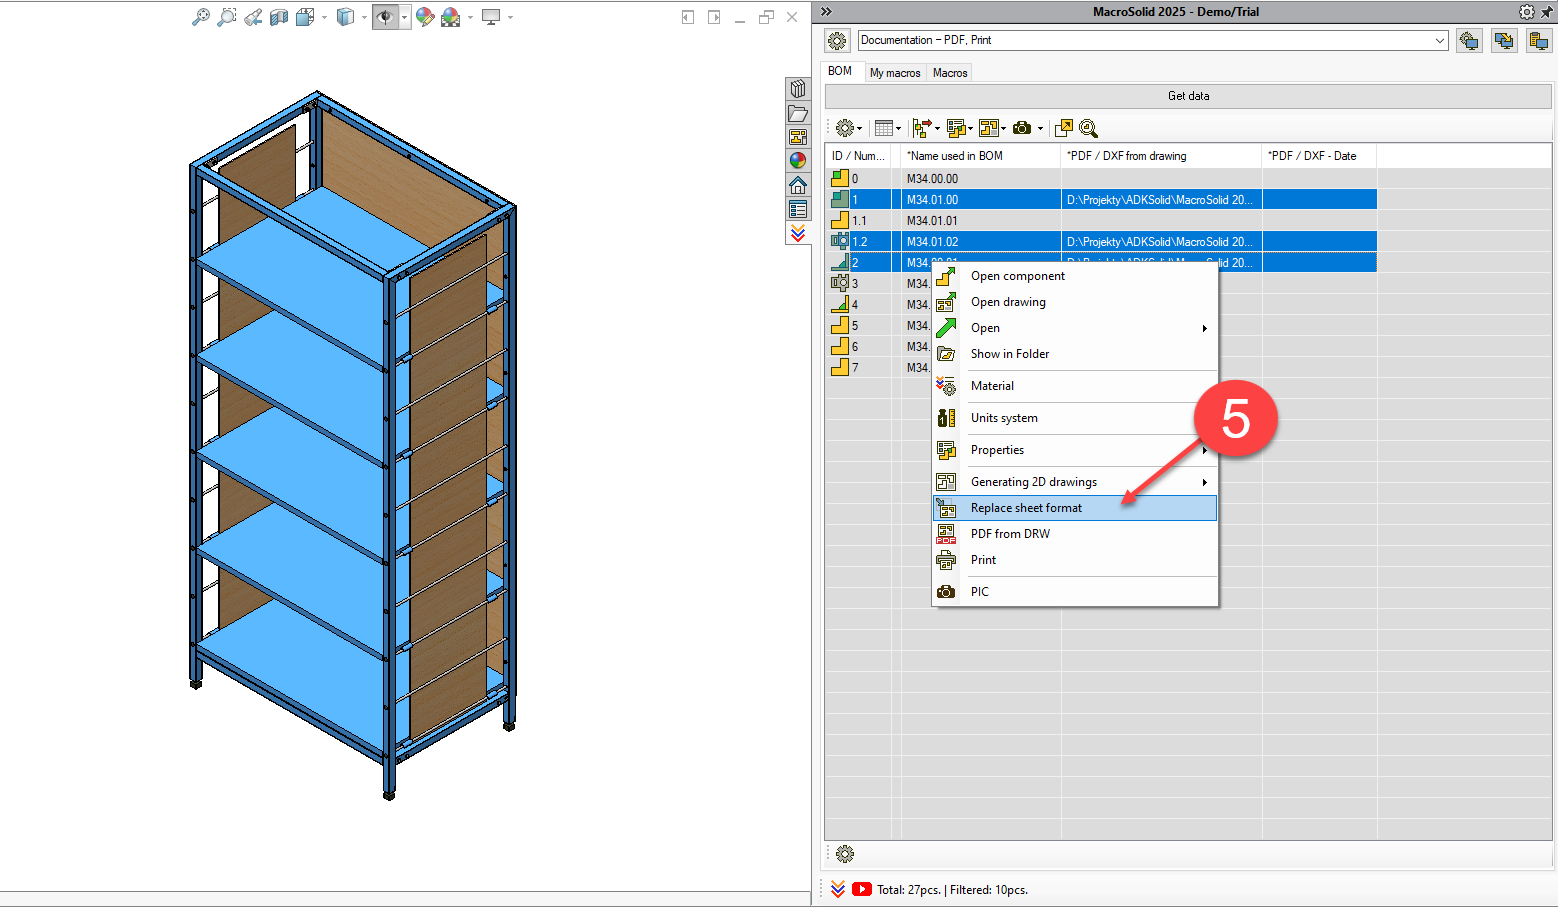1558x907 pixels.
Task: Click the expand-right panel arrow in viewport
Action: click(714, 17)
